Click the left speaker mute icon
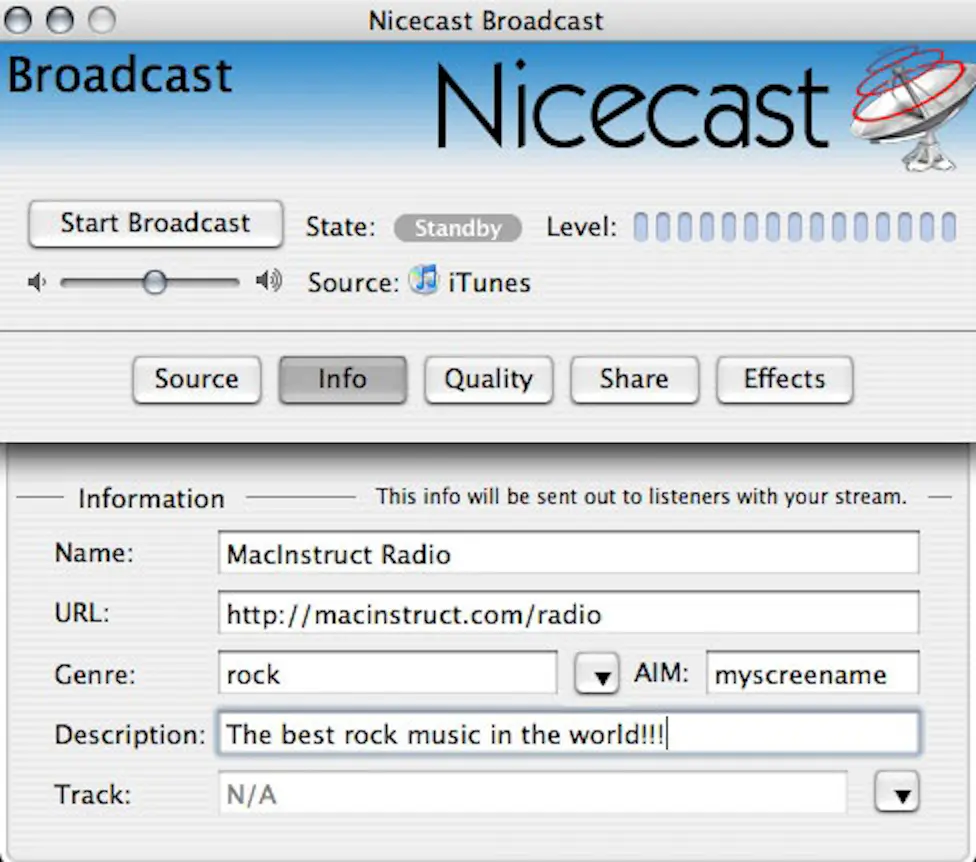 pos(36,282)
